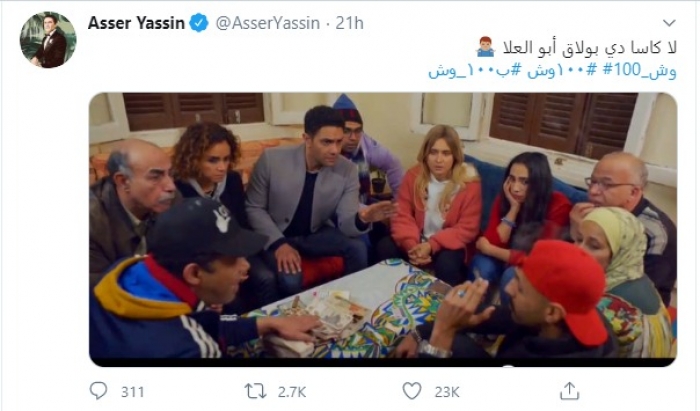Play the embedded video of the group scene
This screenshot has height=411, width=700.
coord(383,225)
